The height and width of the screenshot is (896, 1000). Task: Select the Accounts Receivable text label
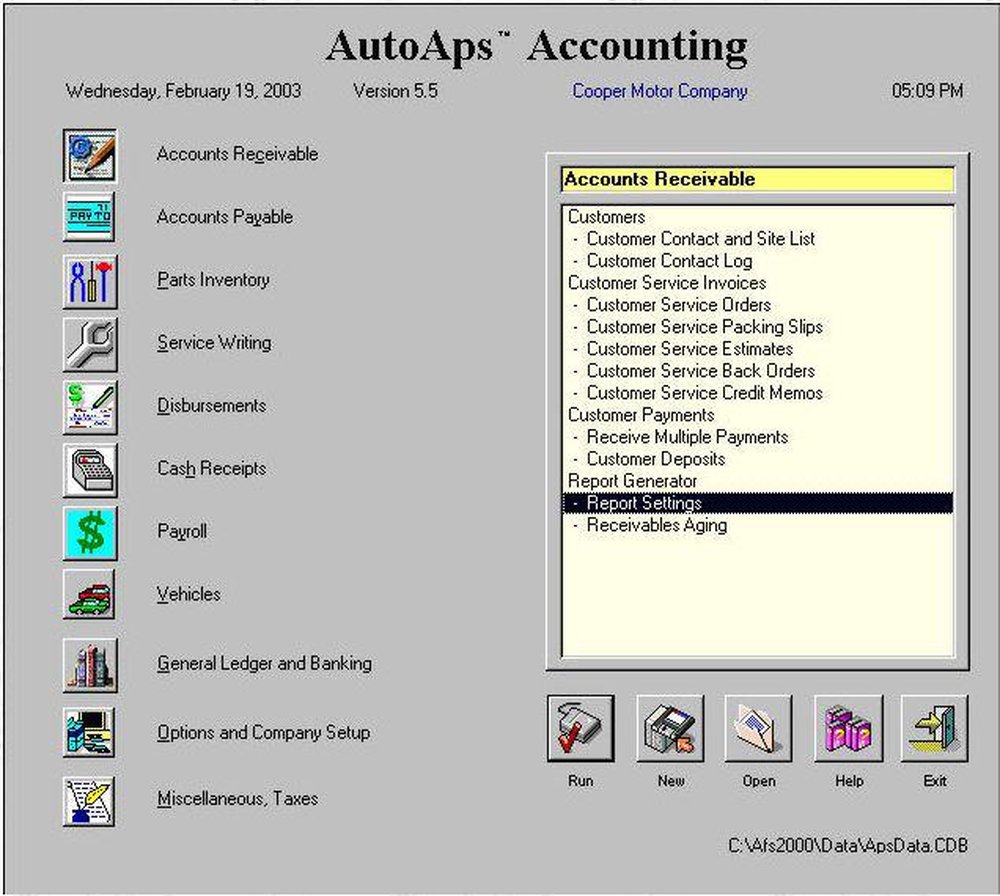point(237,154)
